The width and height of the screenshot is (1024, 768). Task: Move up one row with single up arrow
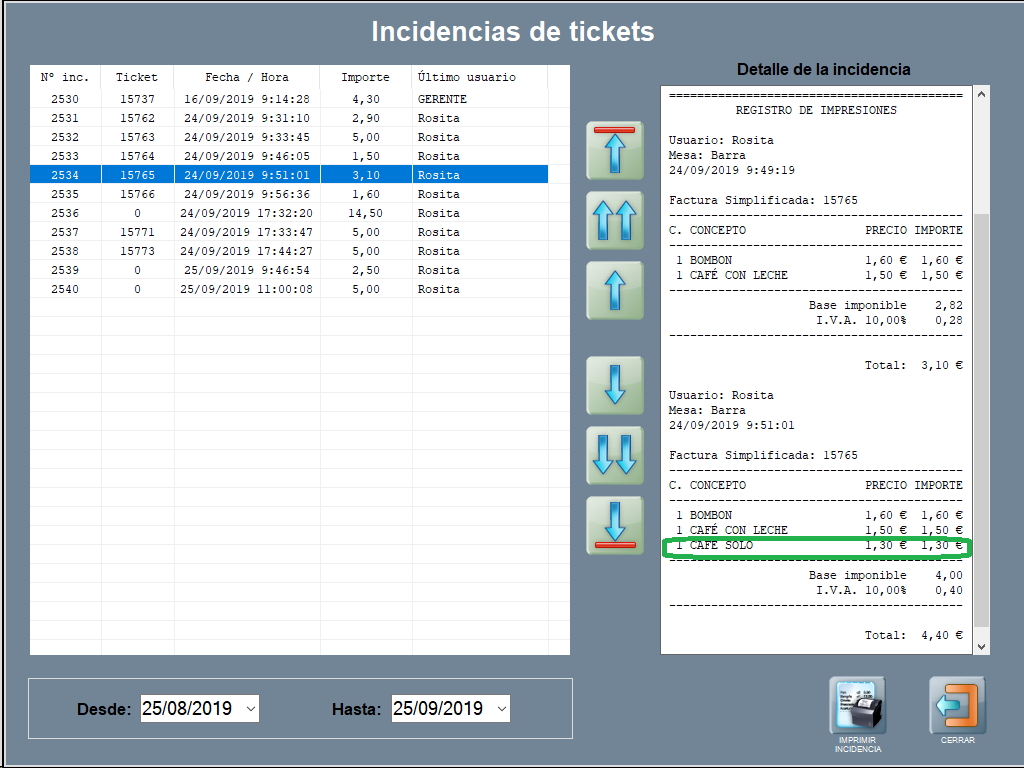615,290
